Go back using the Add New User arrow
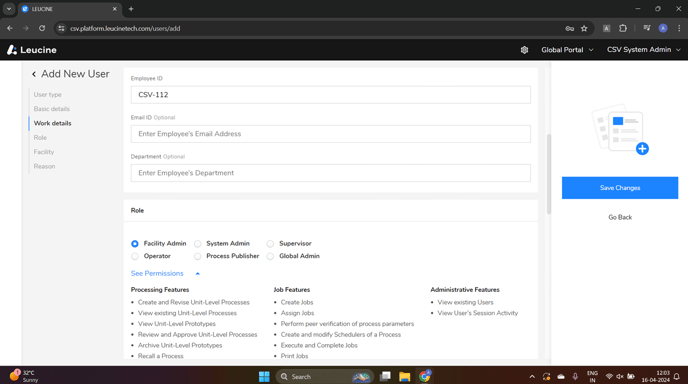Viewport: 688px width, 384px height. (34, 74)
